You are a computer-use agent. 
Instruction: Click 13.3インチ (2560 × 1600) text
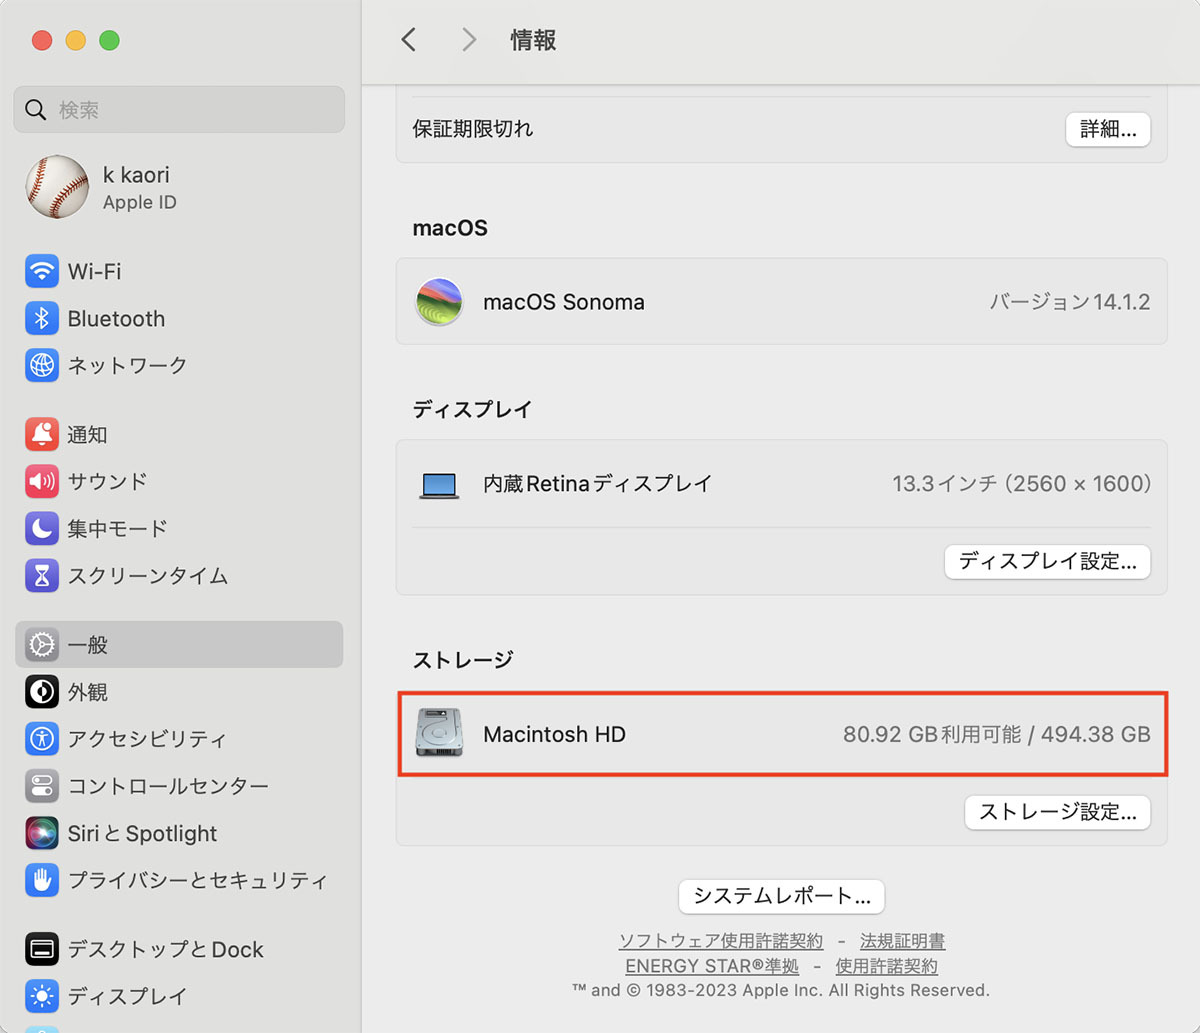click(1022, 484)
